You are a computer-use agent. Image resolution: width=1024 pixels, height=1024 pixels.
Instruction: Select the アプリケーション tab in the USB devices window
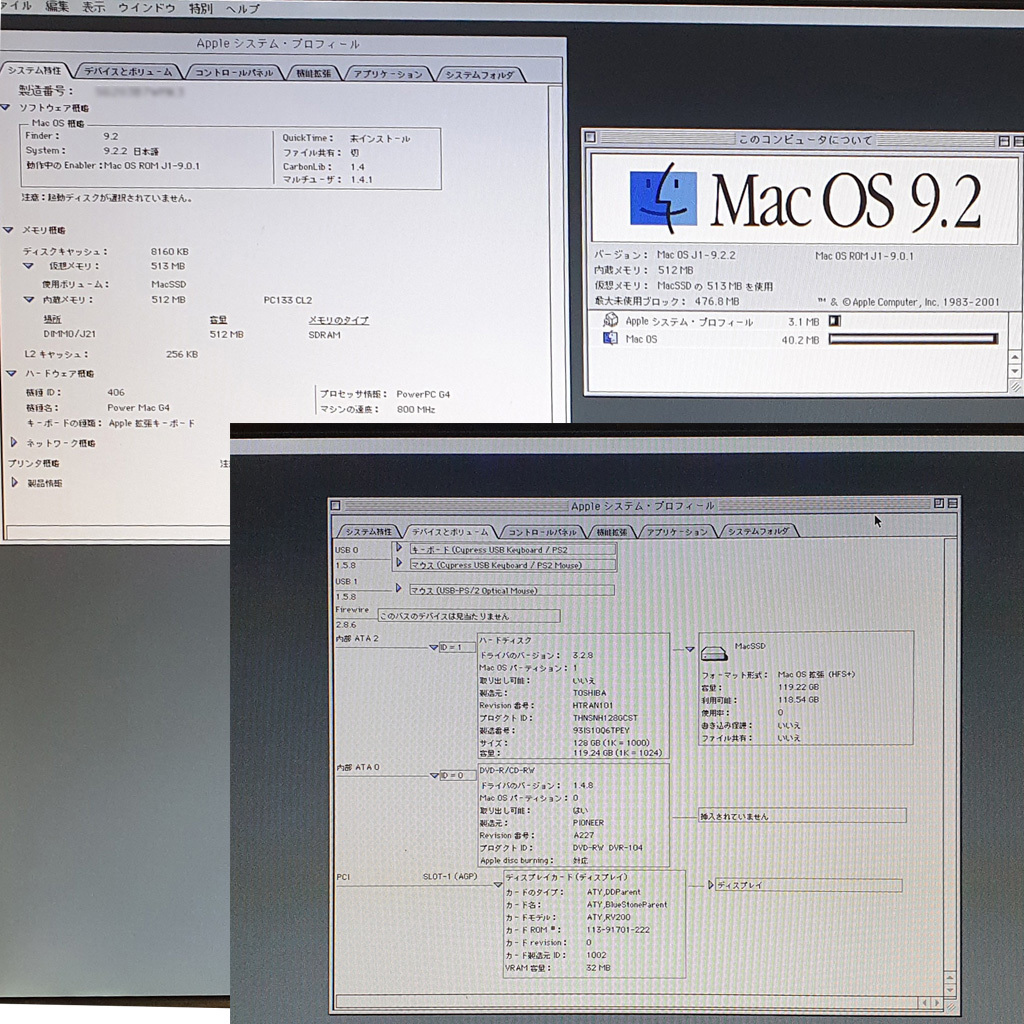pyautogui.click(x=677, y=532)
